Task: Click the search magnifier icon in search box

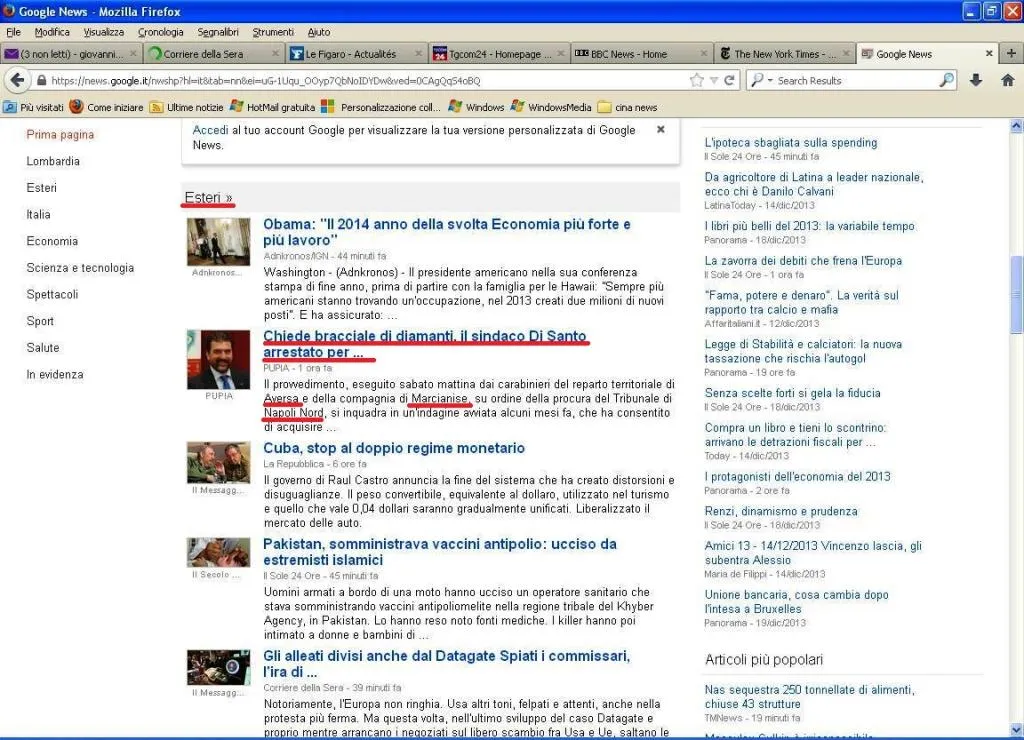Action: 946,81
